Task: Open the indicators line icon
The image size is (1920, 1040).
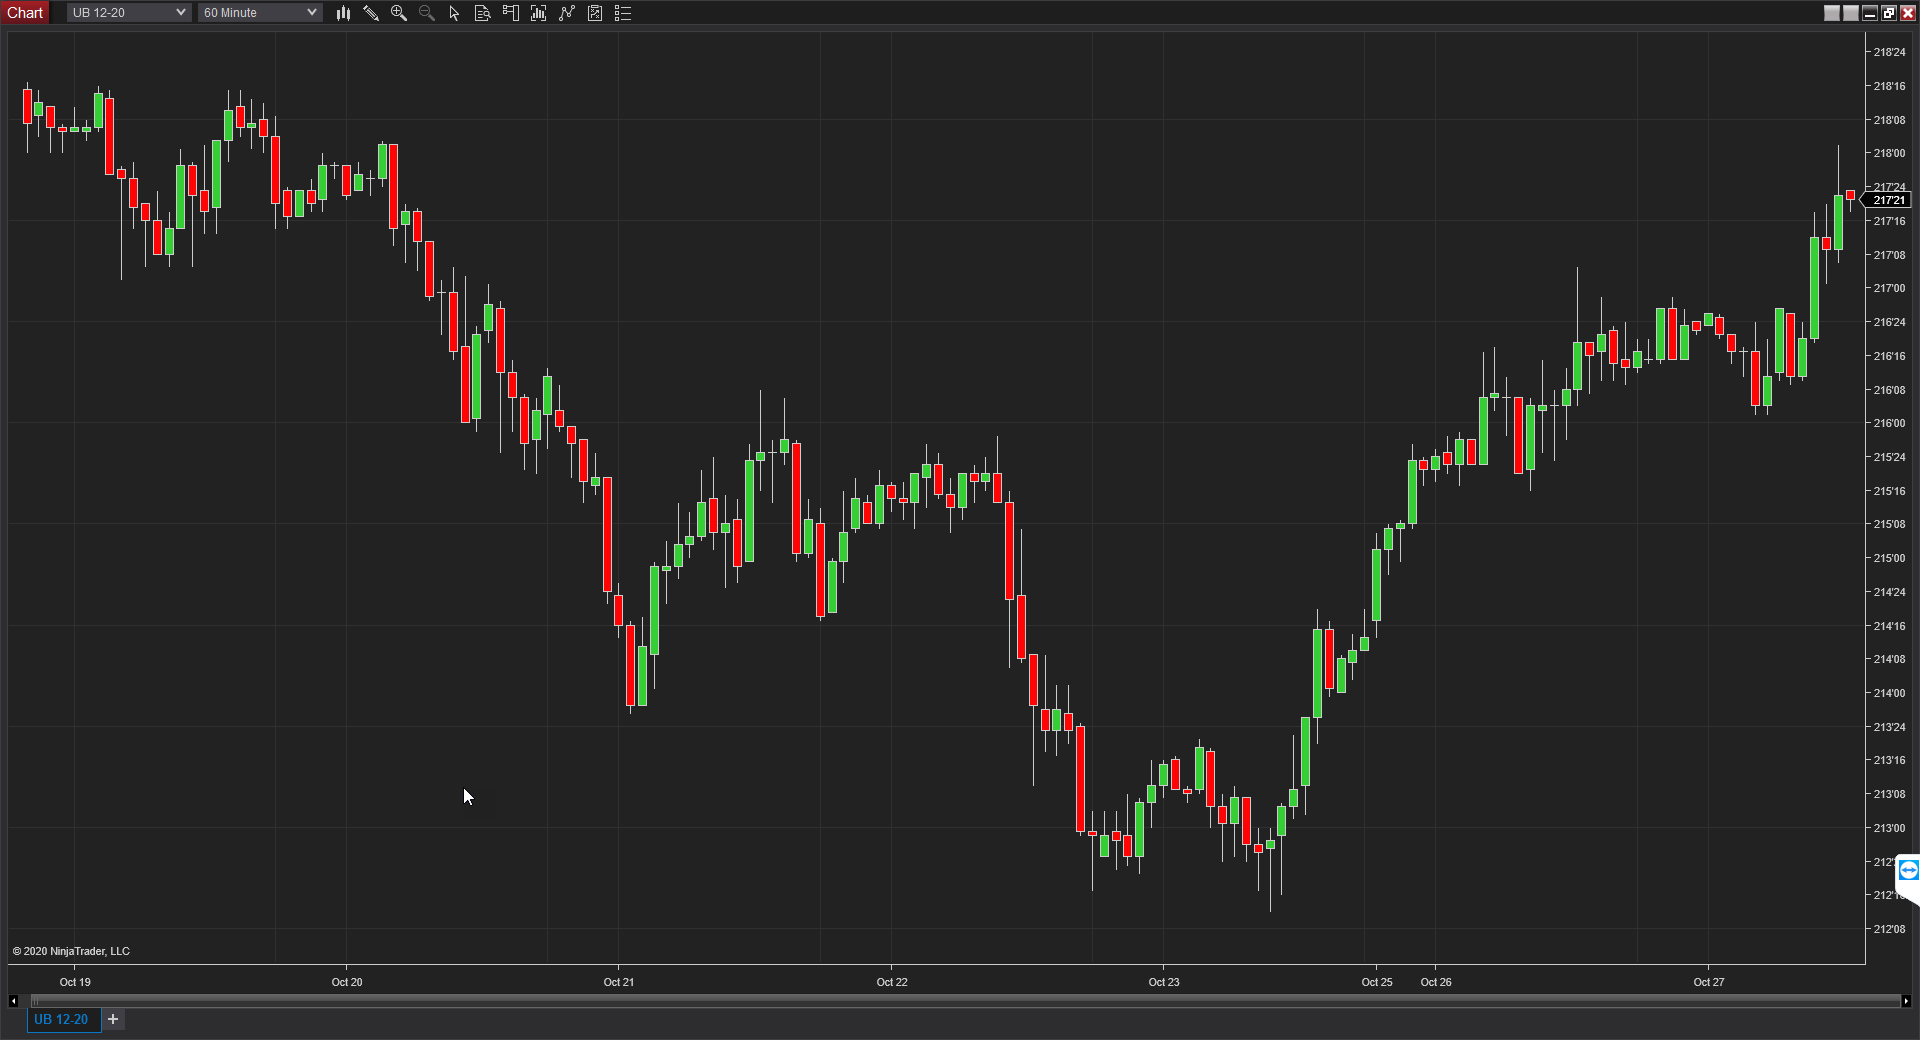Action: (567, 13)
